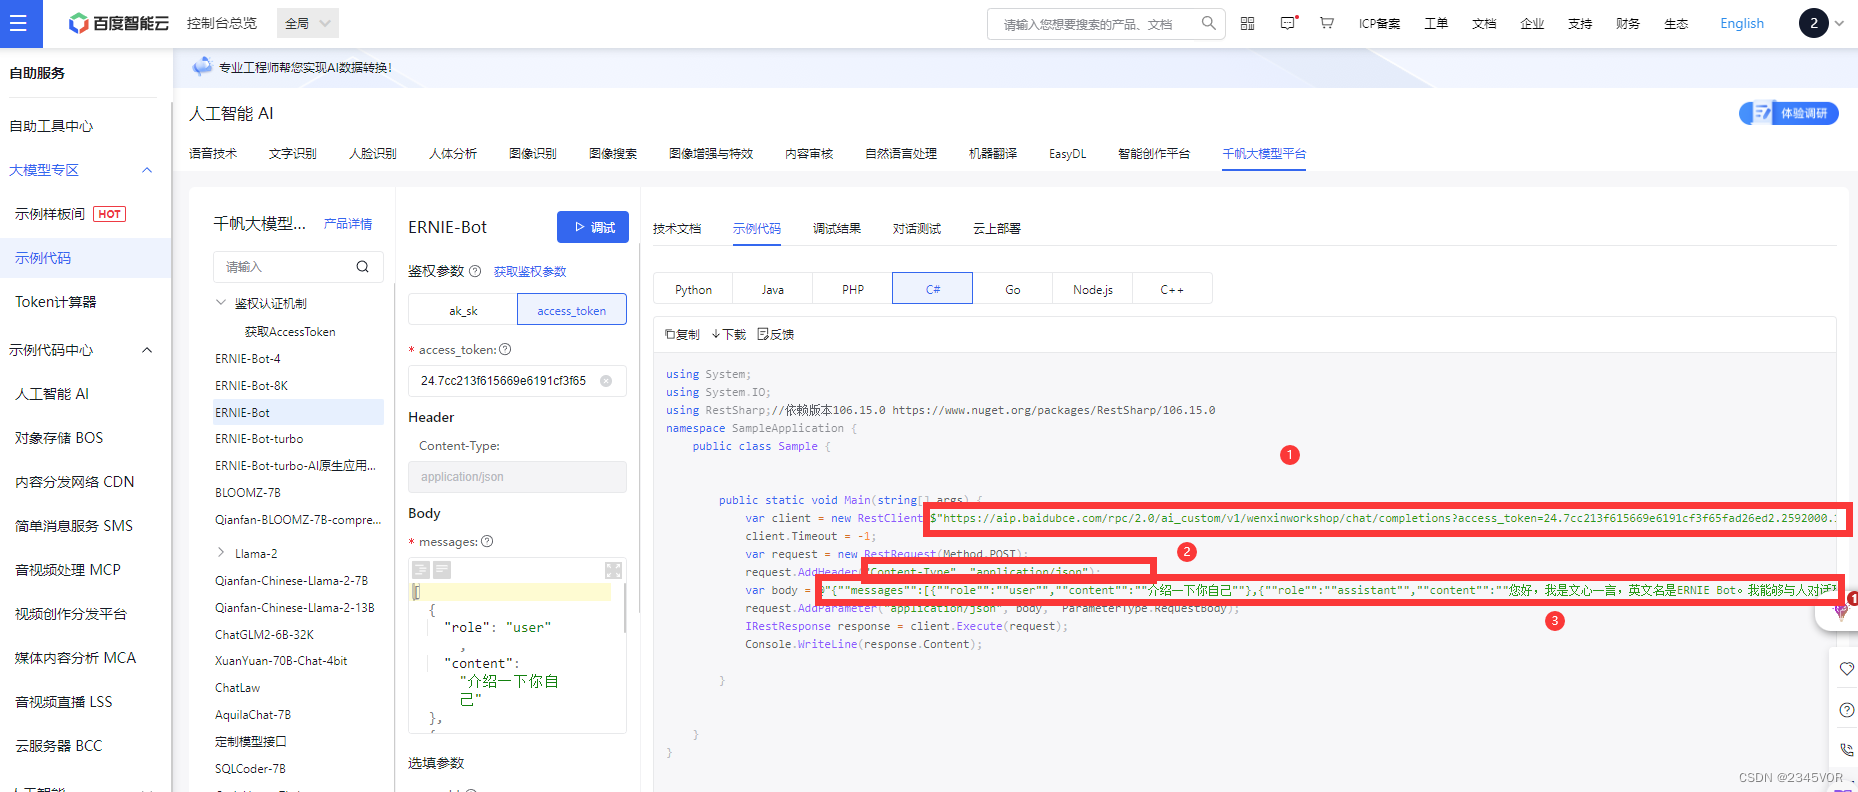The image size is (1858, 792).
Task: Open the 全局 region dropdown
Action: [x=307, y=23]
